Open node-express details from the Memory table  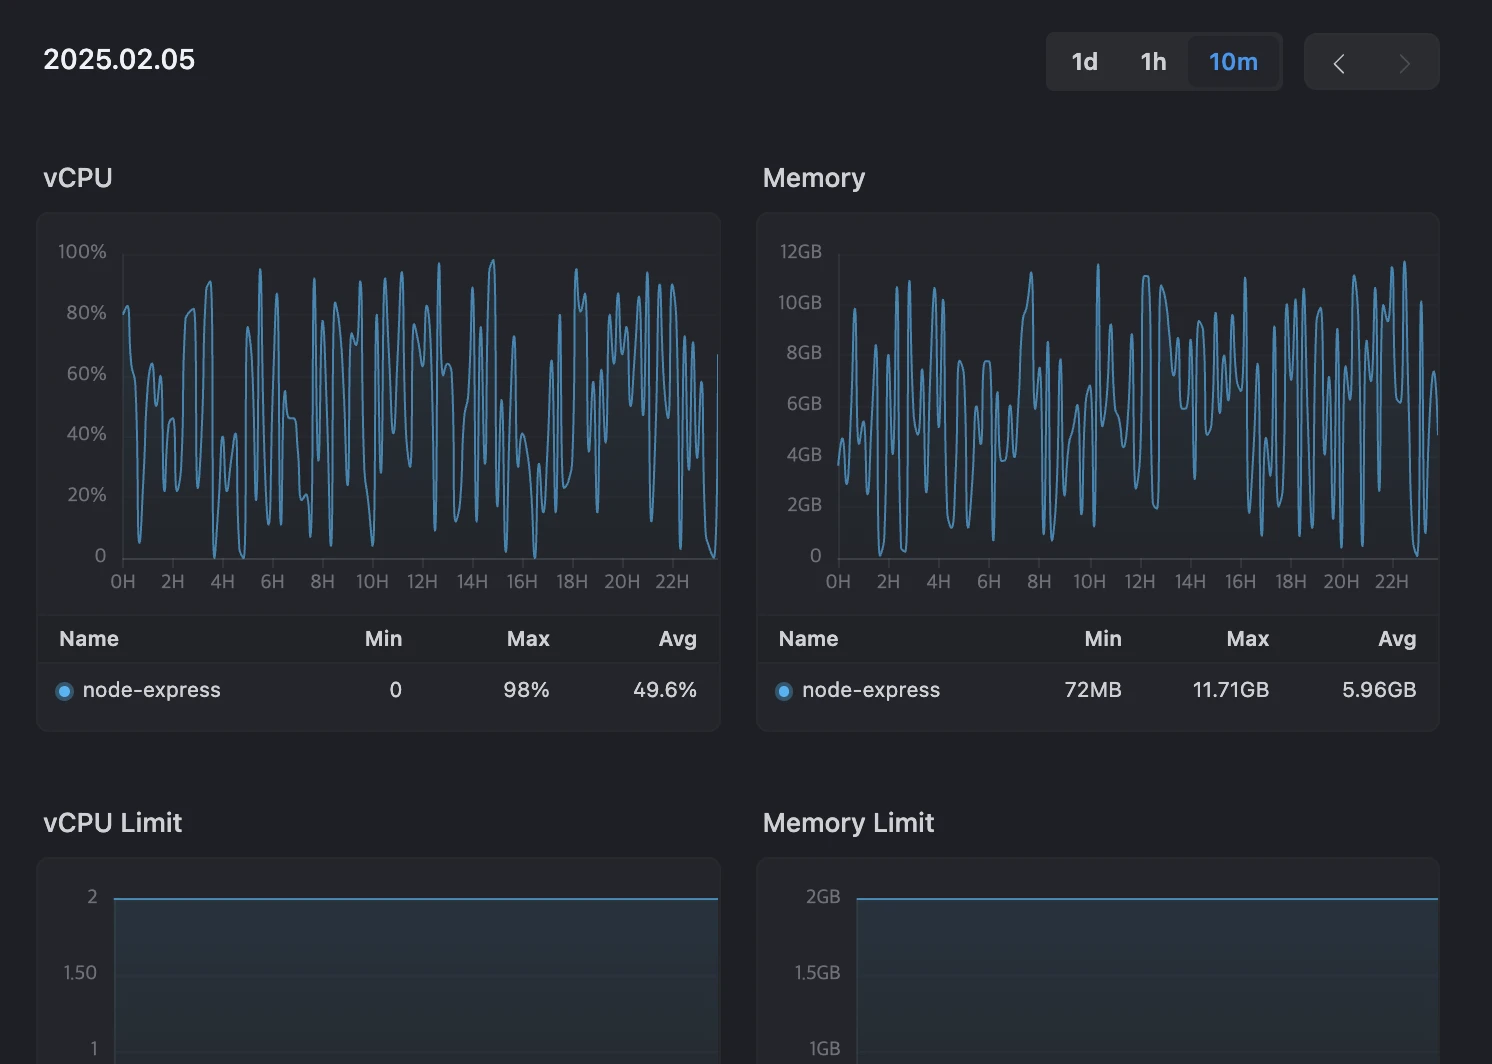[871, 689]
